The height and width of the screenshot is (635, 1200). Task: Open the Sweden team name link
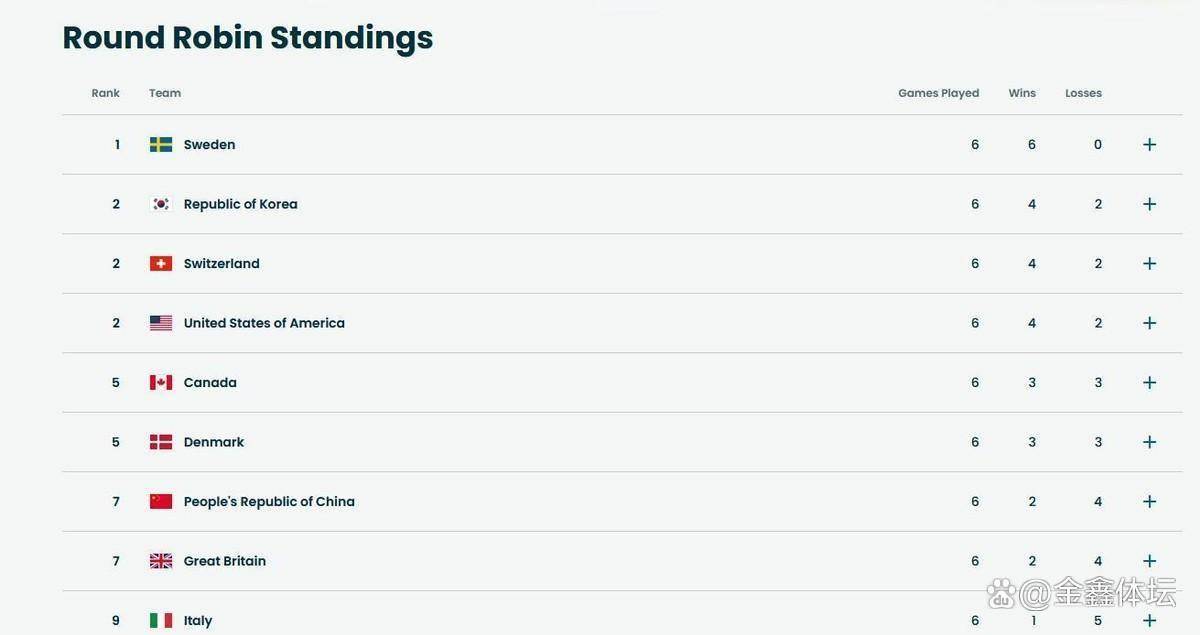point(209,145)
